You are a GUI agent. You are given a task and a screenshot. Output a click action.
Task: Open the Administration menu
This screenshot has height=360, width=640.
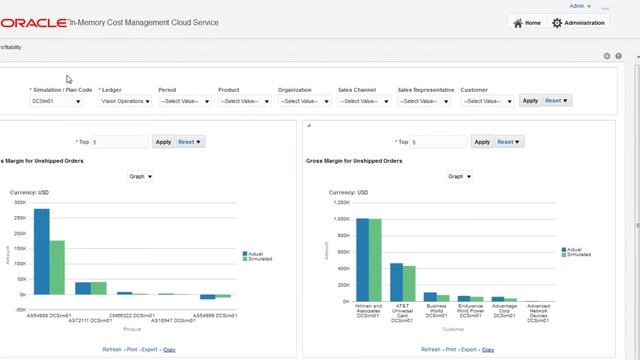click(578, 23)
